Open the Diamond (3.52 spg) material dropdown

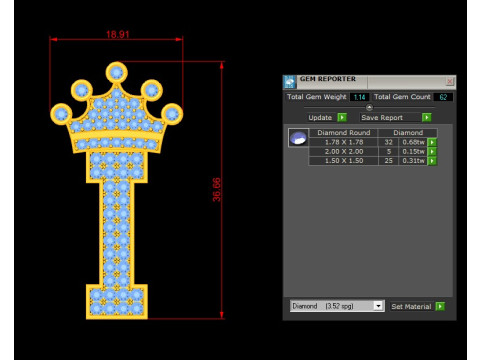coord(337,306)
